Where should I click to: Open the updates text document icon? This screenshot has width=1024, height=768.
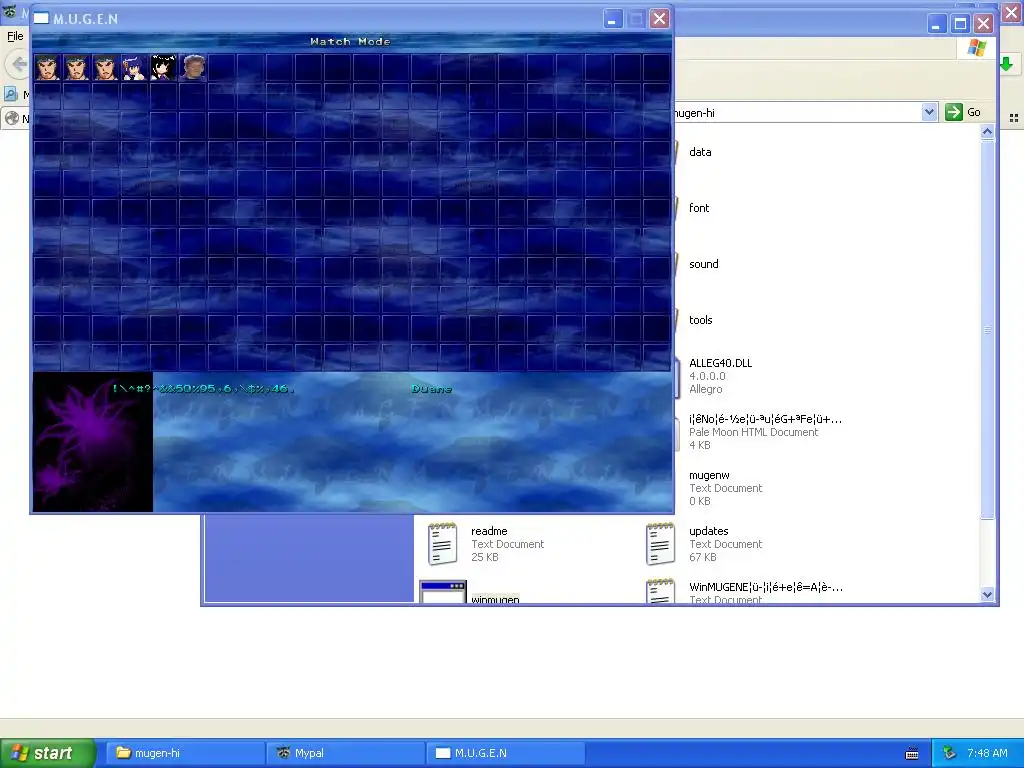tap(660, 543)
